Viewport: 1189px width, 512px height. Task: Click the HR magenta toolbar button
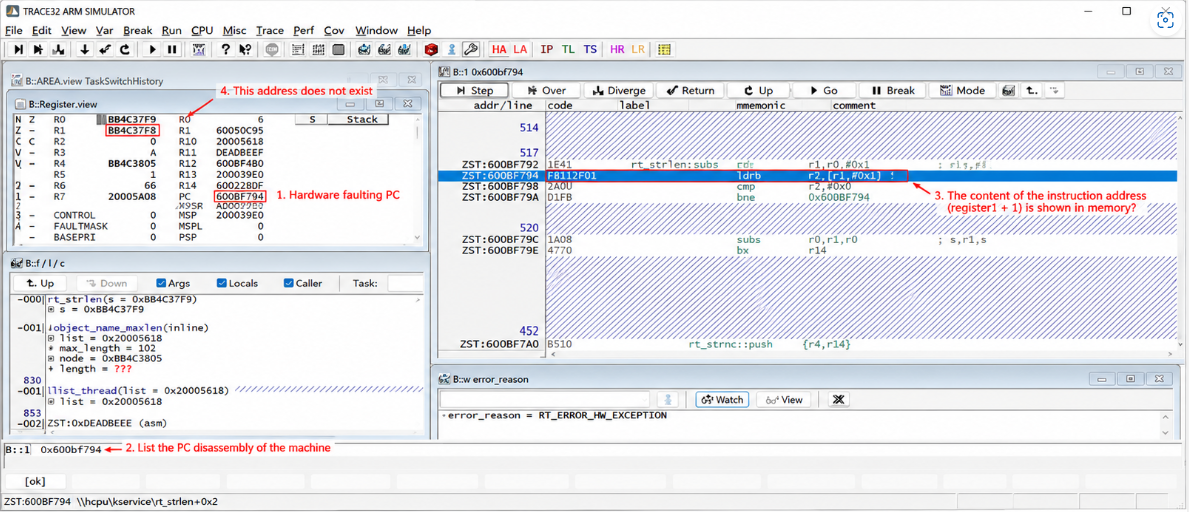(617, 49)
